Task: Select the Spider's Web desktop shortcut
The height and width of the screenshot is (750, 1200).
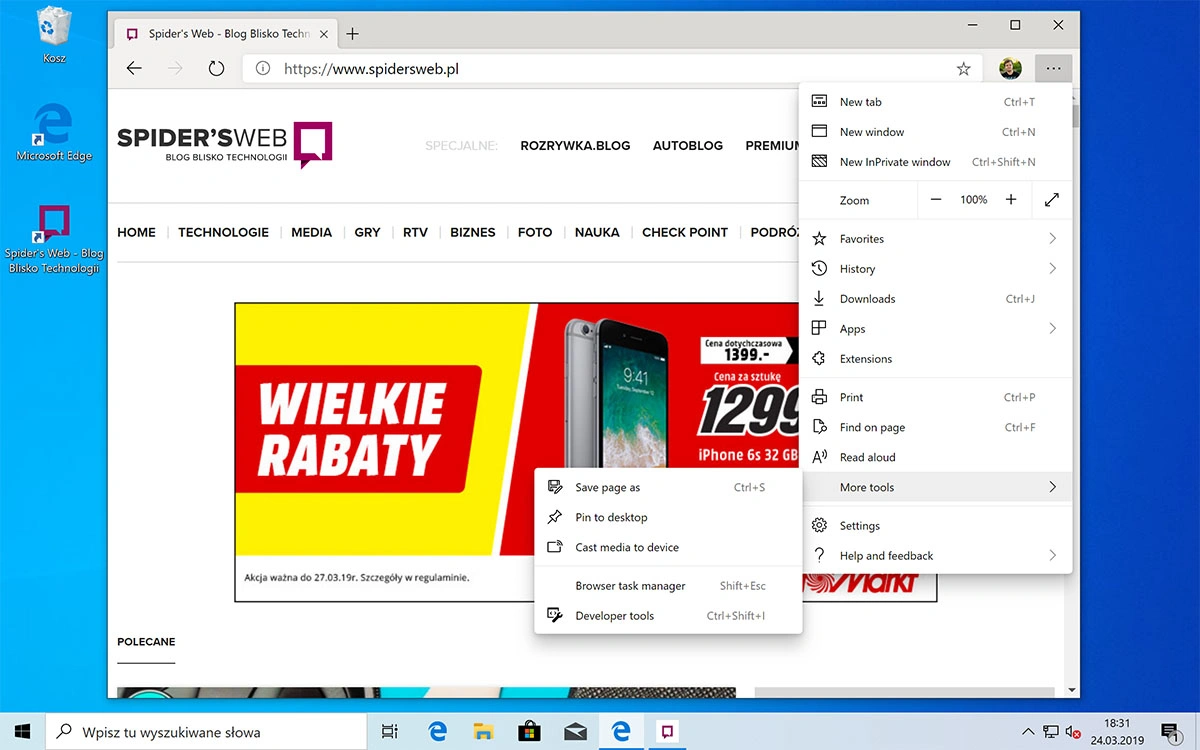Action: tap(53, 240)
